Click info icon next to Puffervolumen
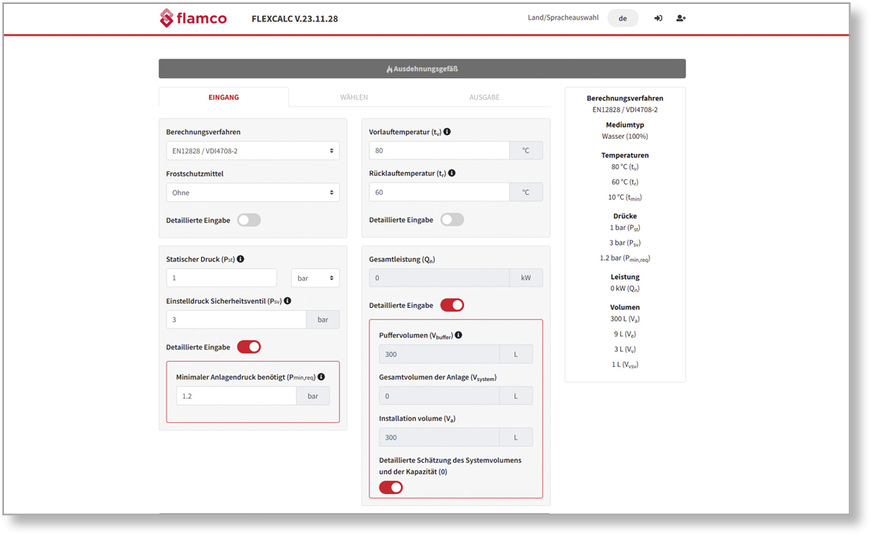The width and height of the screenshot is (872, 536). pos(458,335)
